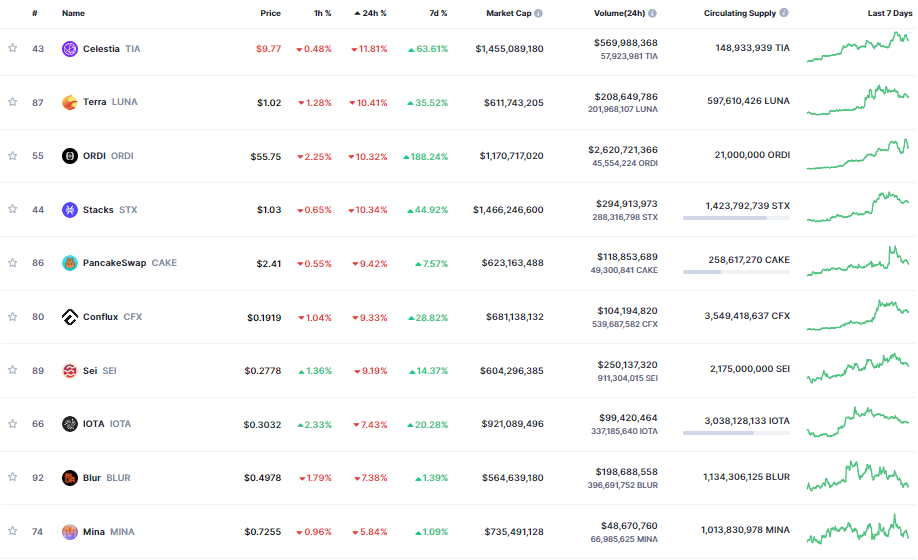The width and height of the screenshot is (918, 560).
Task: Open the PancakeSwap bunny logo
Action: coord(70,263)
